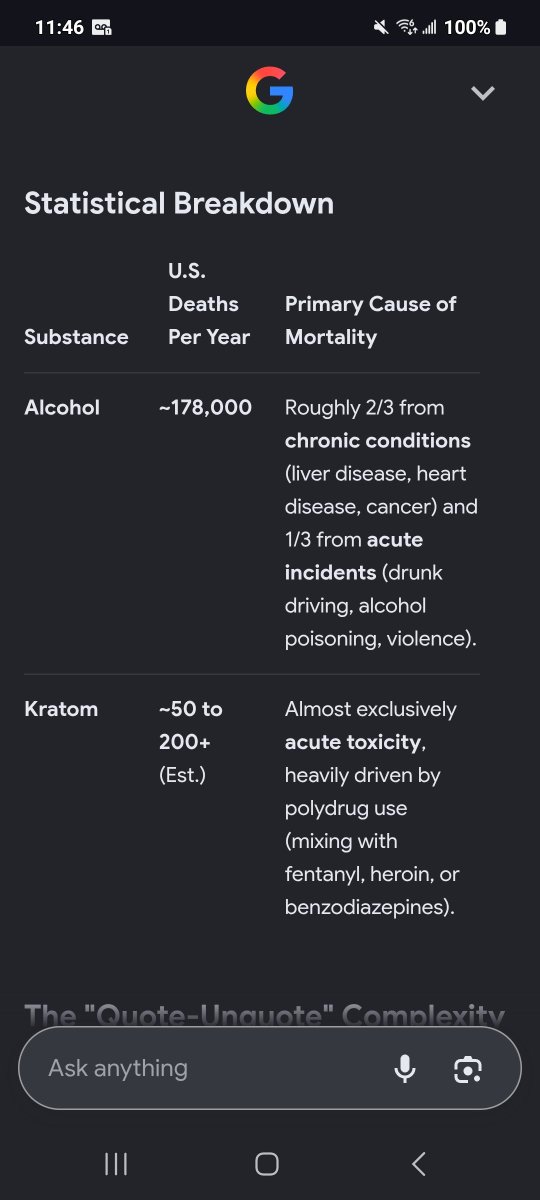
Task: Tap the Google G logo
Action: [x=269, y=92]
